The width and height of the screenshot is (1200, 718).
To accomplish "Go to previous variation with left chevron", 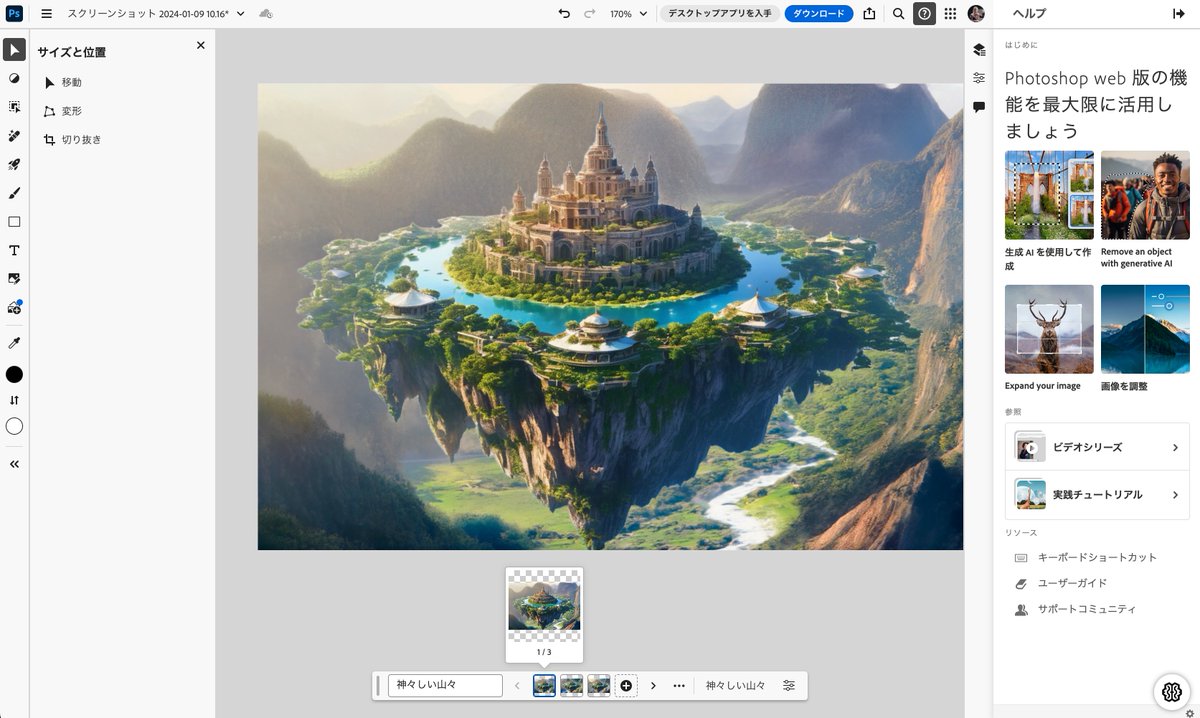I will pyautogui.click(x=517, y=686).
